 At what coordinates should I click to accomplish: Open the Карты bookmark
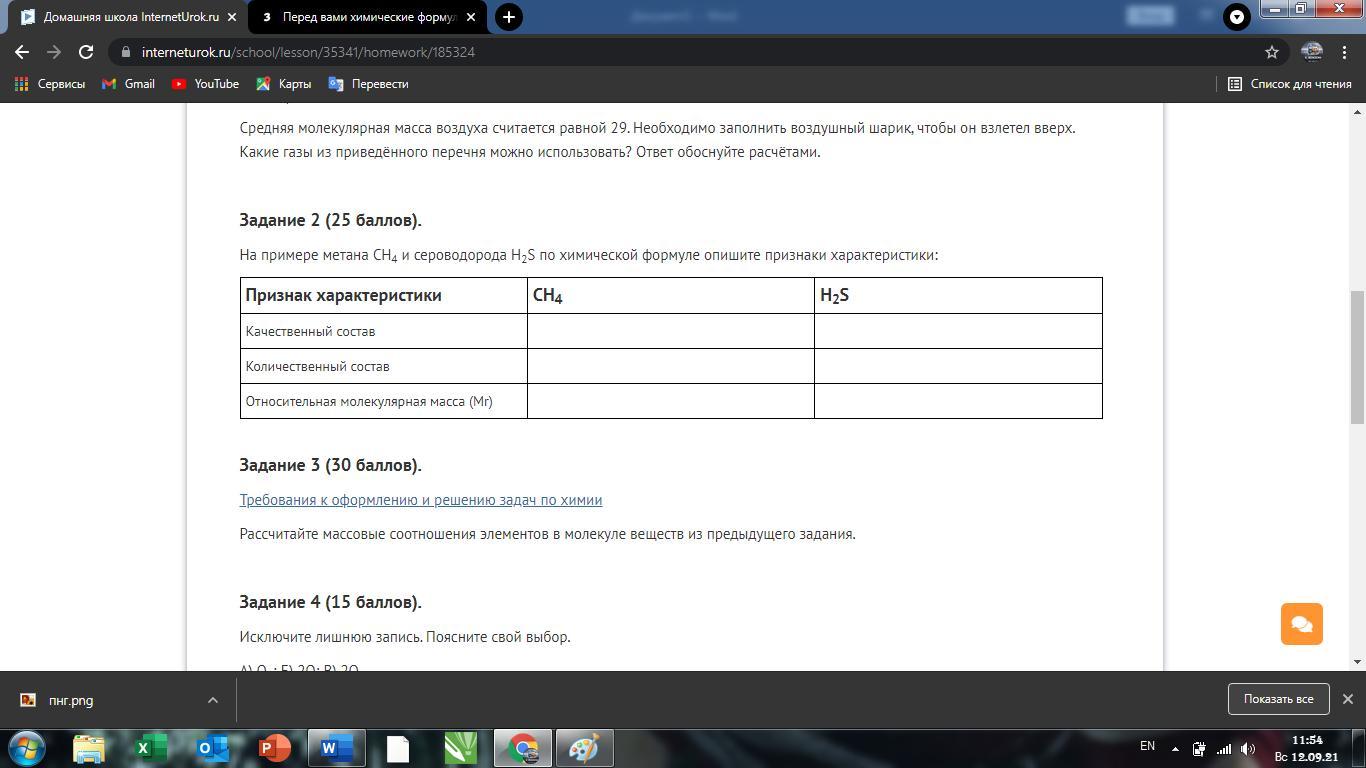[x=284, y=84]
